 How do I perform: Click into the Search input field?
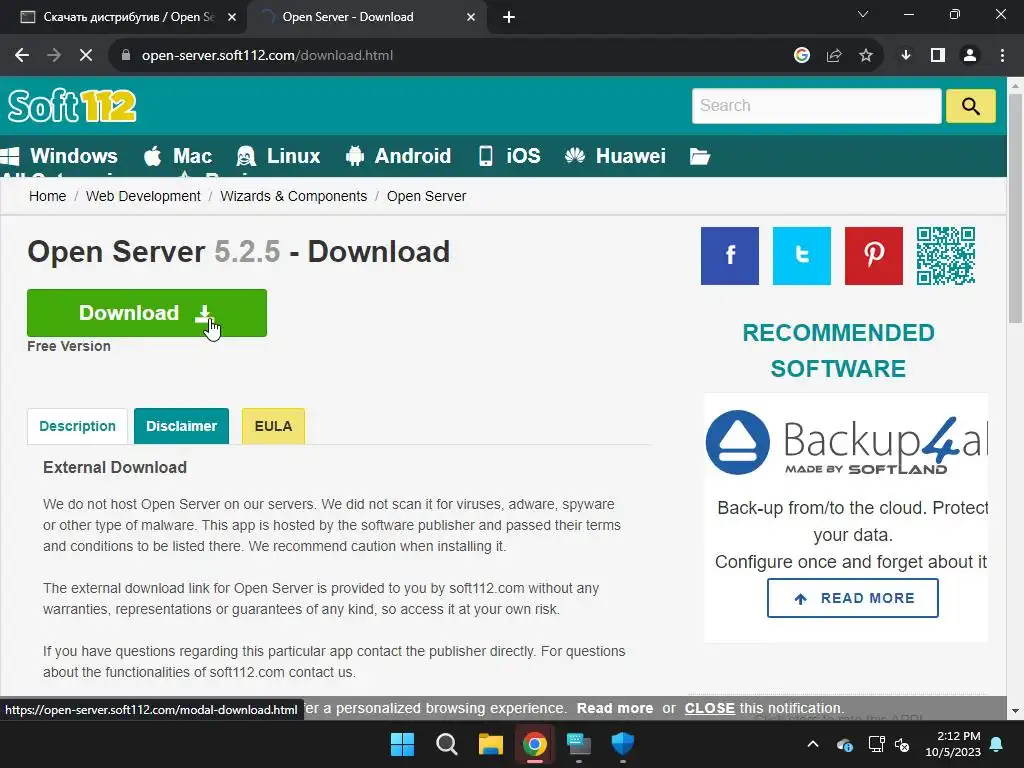tap(816, 106)
